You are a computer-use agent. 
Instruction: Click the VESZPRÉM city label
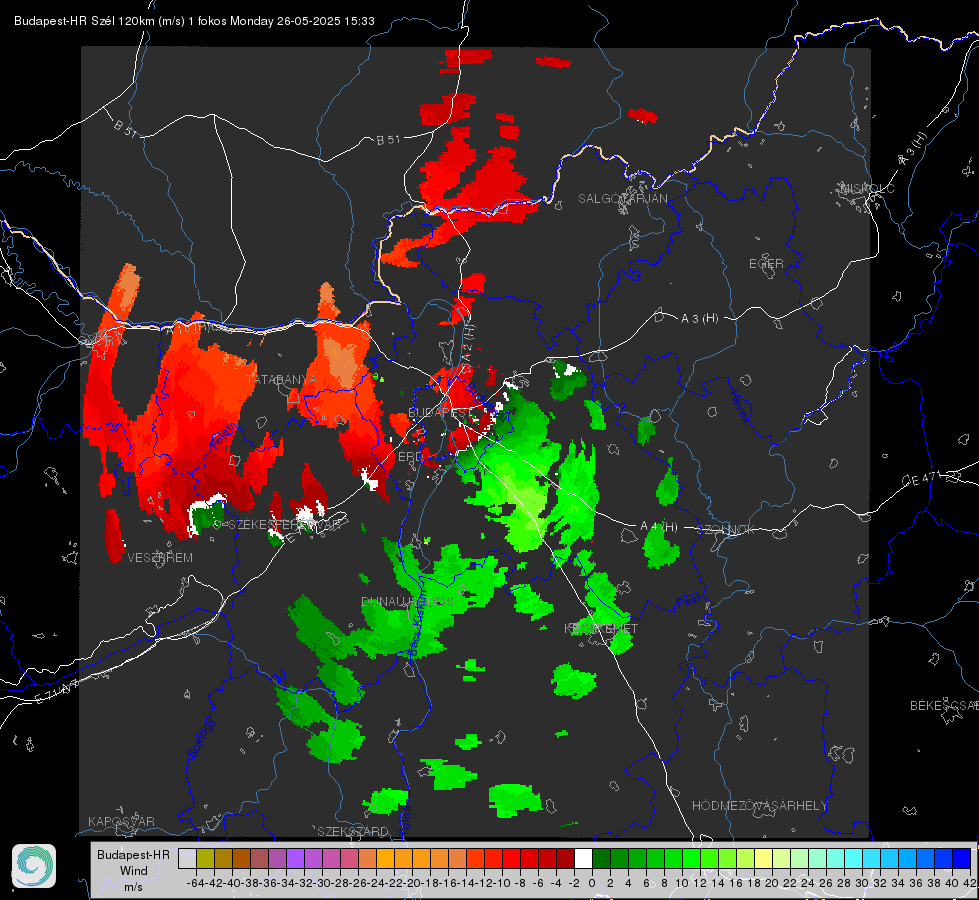pos(160,557)
